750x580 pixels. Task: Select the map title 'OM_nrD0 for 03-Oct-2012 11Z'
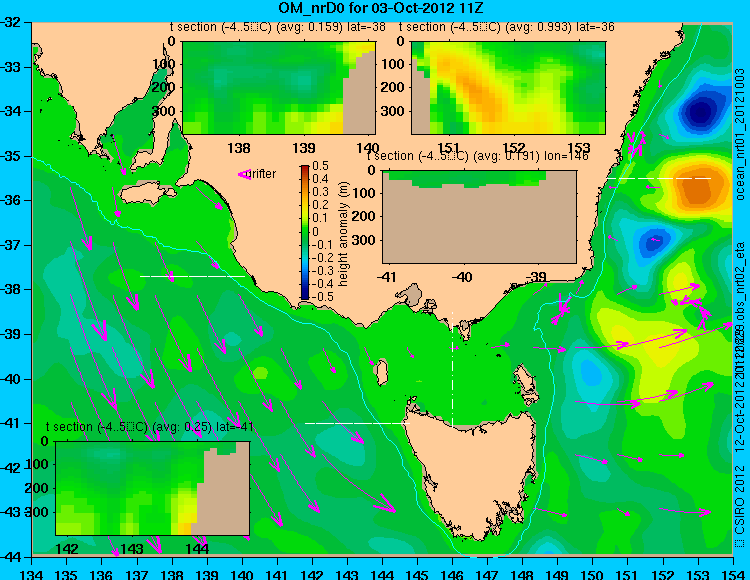[x=381, y=7]
